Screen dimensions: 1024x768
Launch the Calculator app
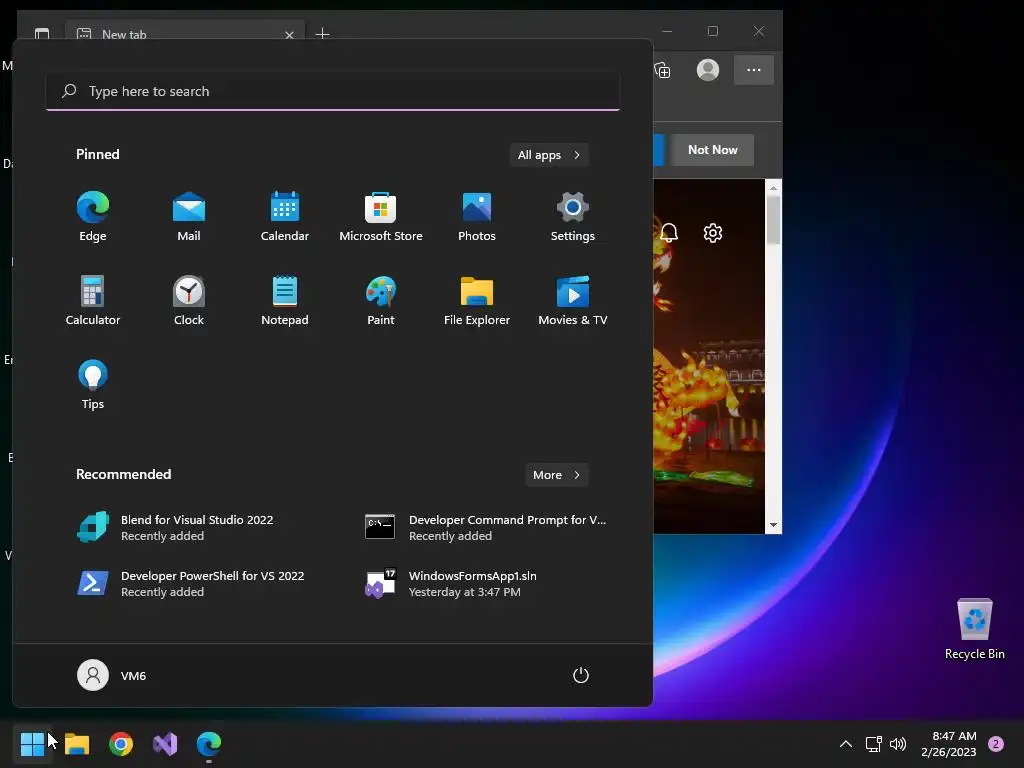(93, 300)
